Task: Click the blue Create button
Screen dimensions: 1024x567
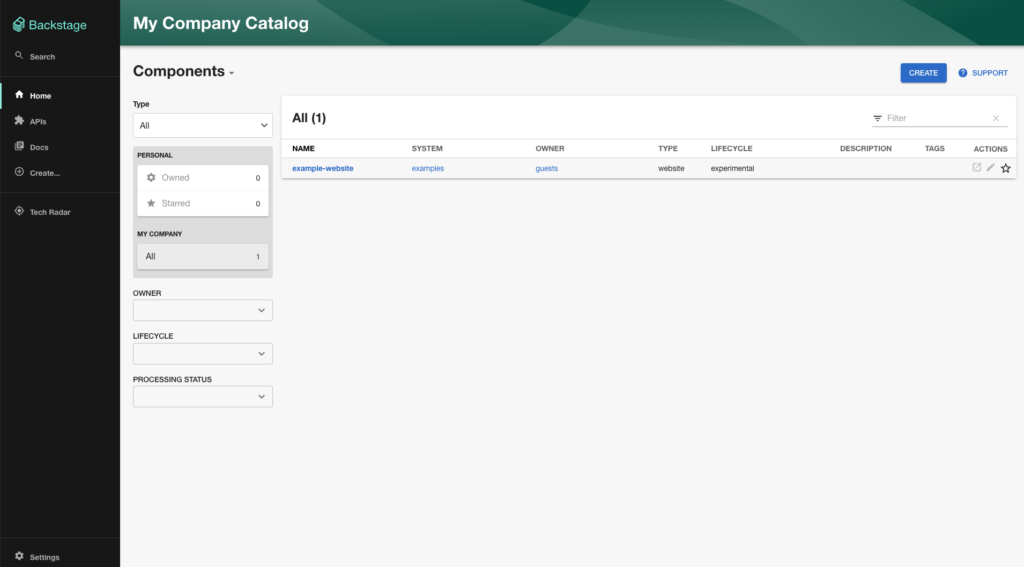Action: 923,73
